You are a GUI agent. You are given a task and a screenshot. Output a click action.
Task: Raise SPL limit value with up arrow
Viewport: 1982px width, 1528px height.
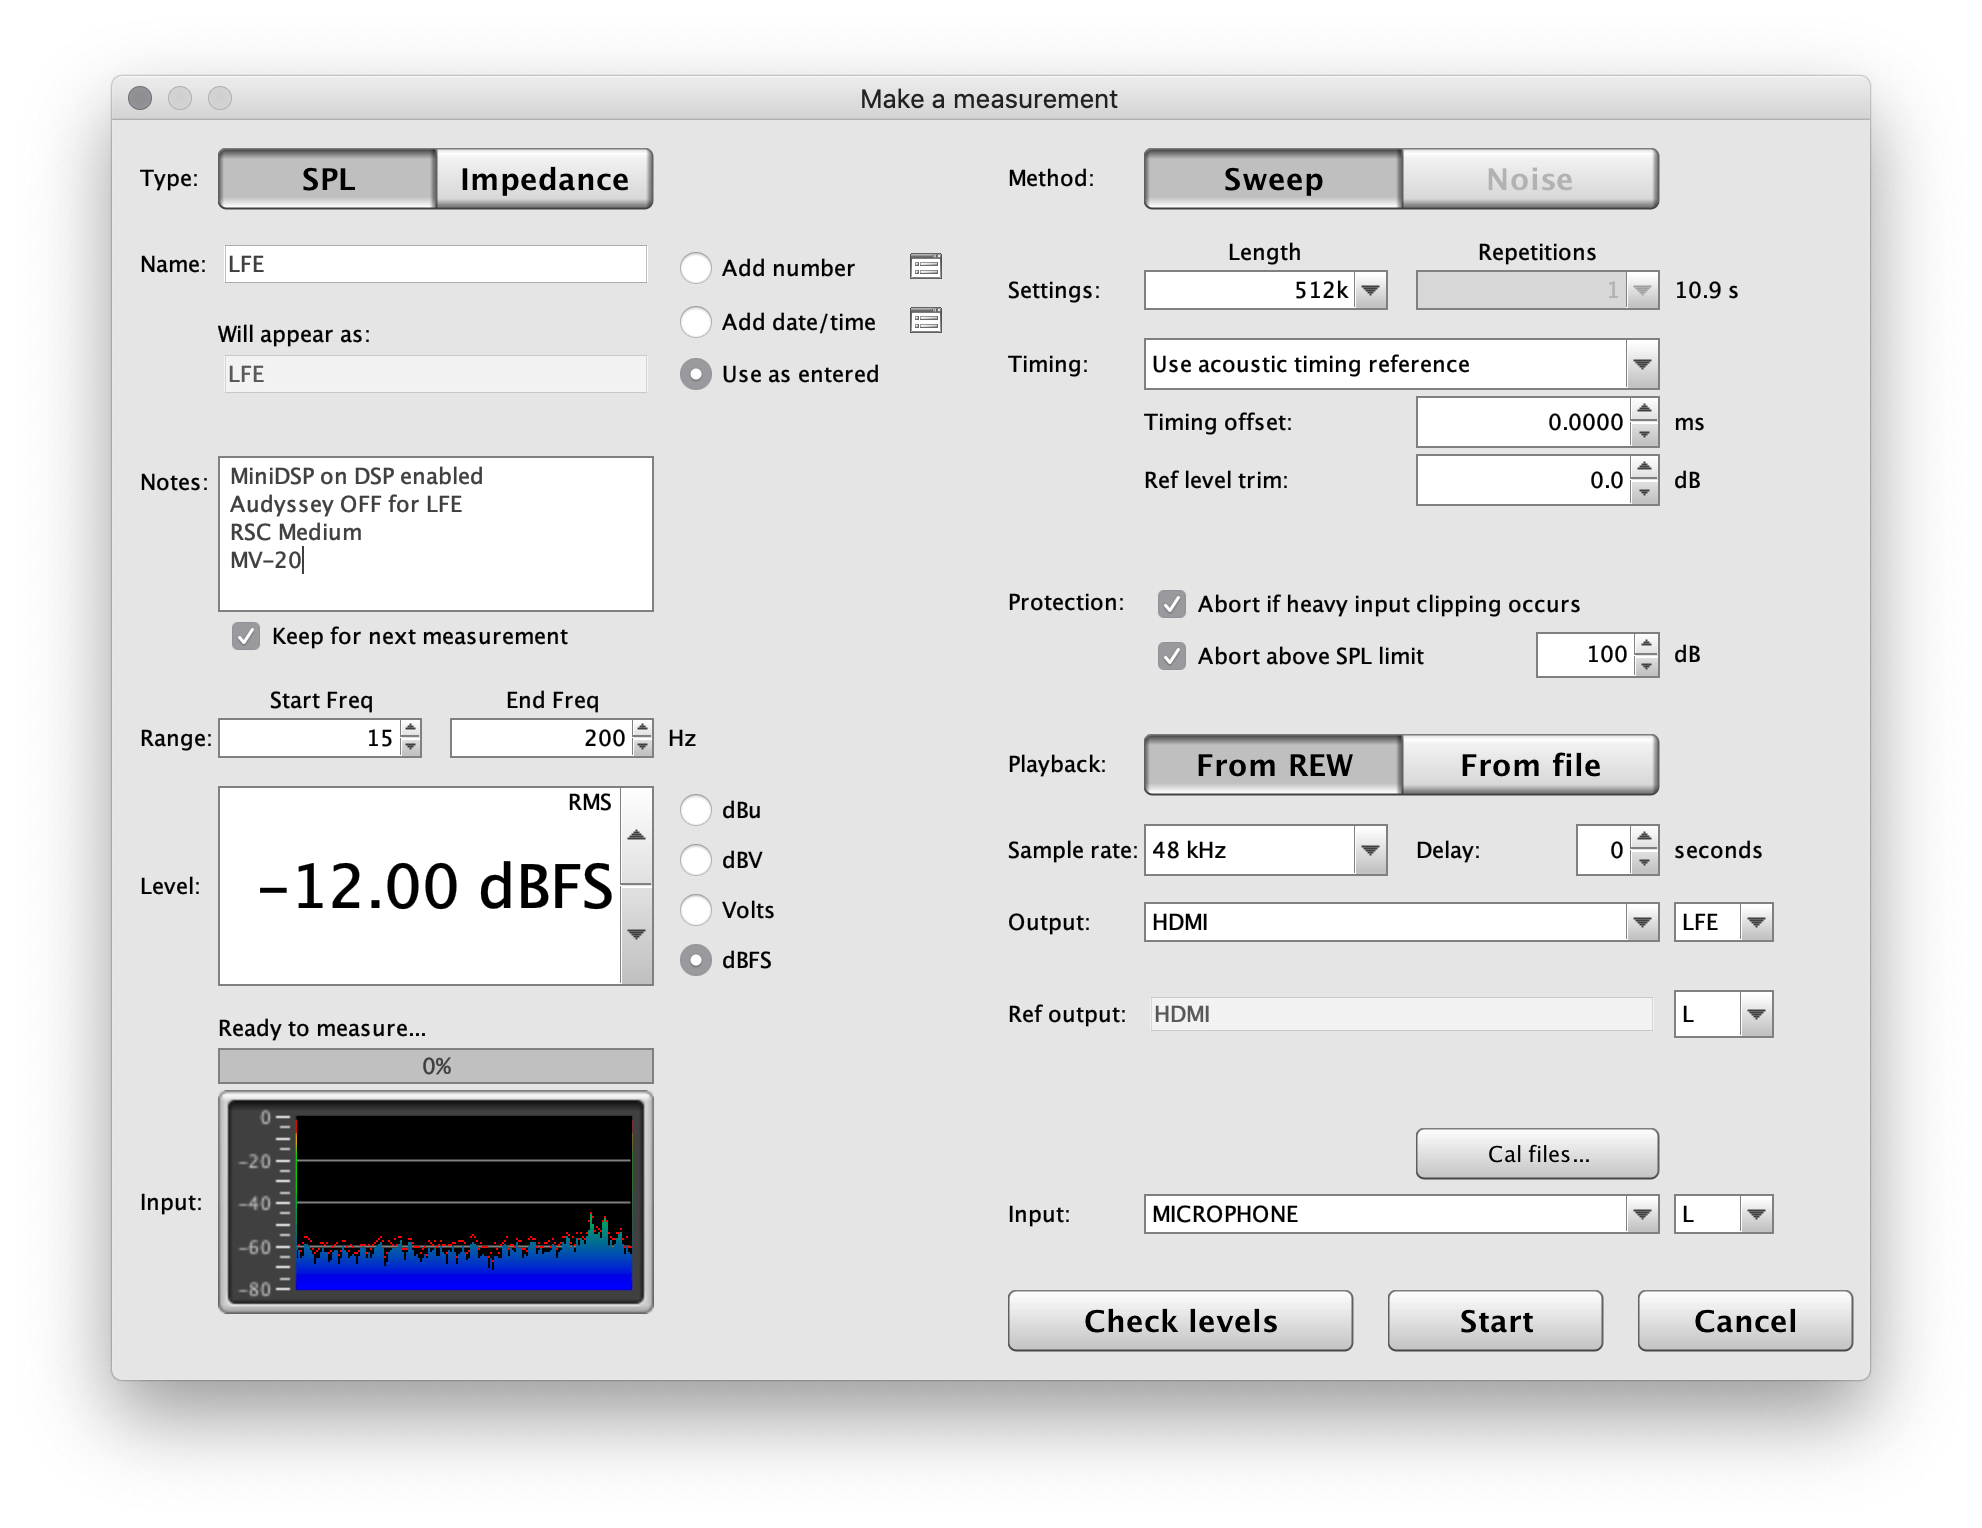click(x=1646, y=644)
